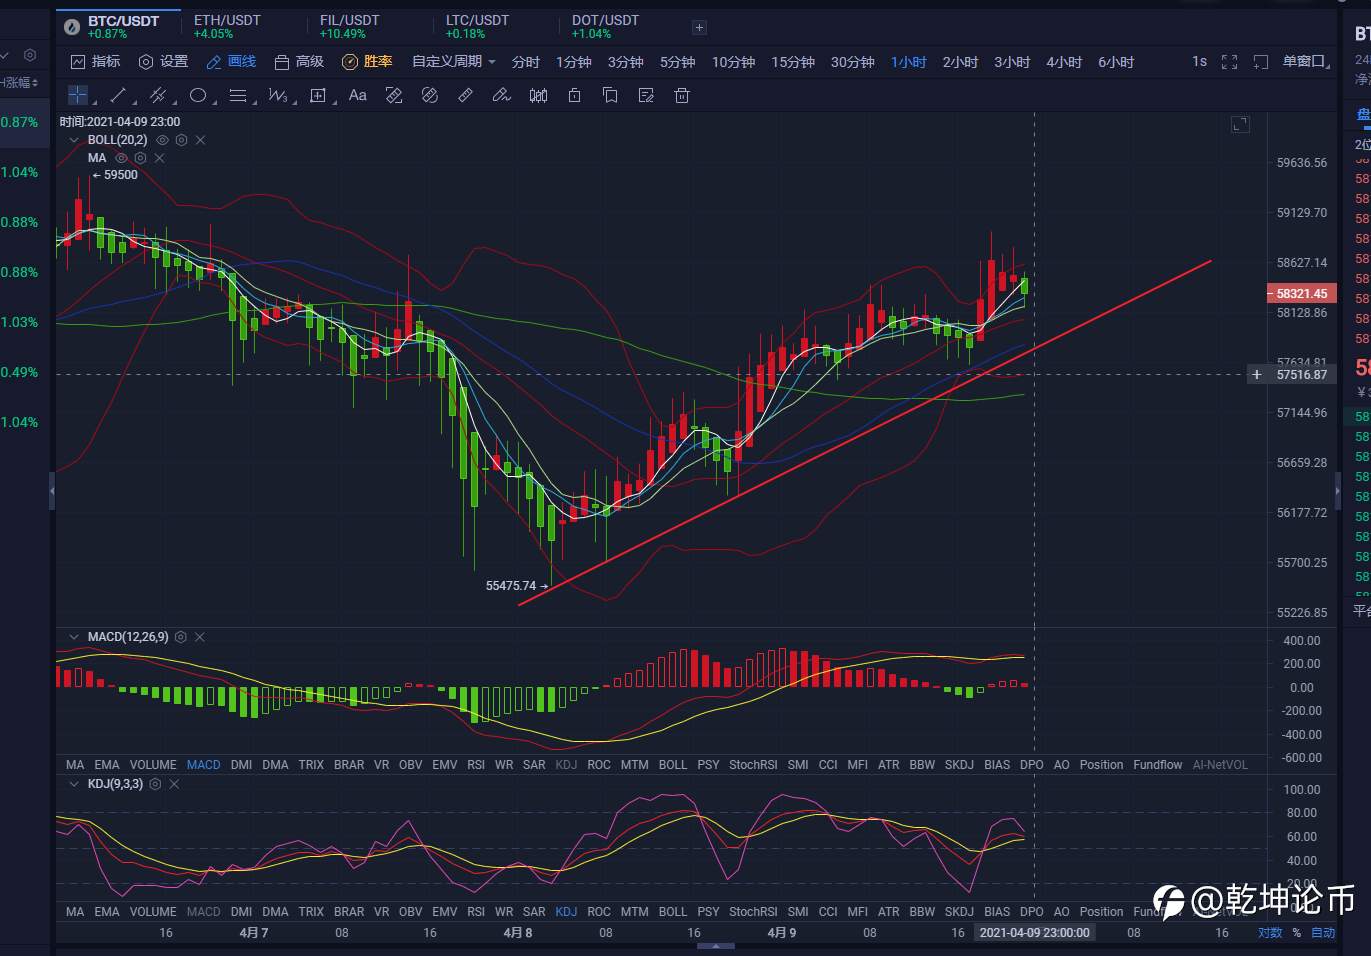
Task: Click the edit notes icon in drawing toolbar
Action: pyautogui.click(x=646, y=95)
